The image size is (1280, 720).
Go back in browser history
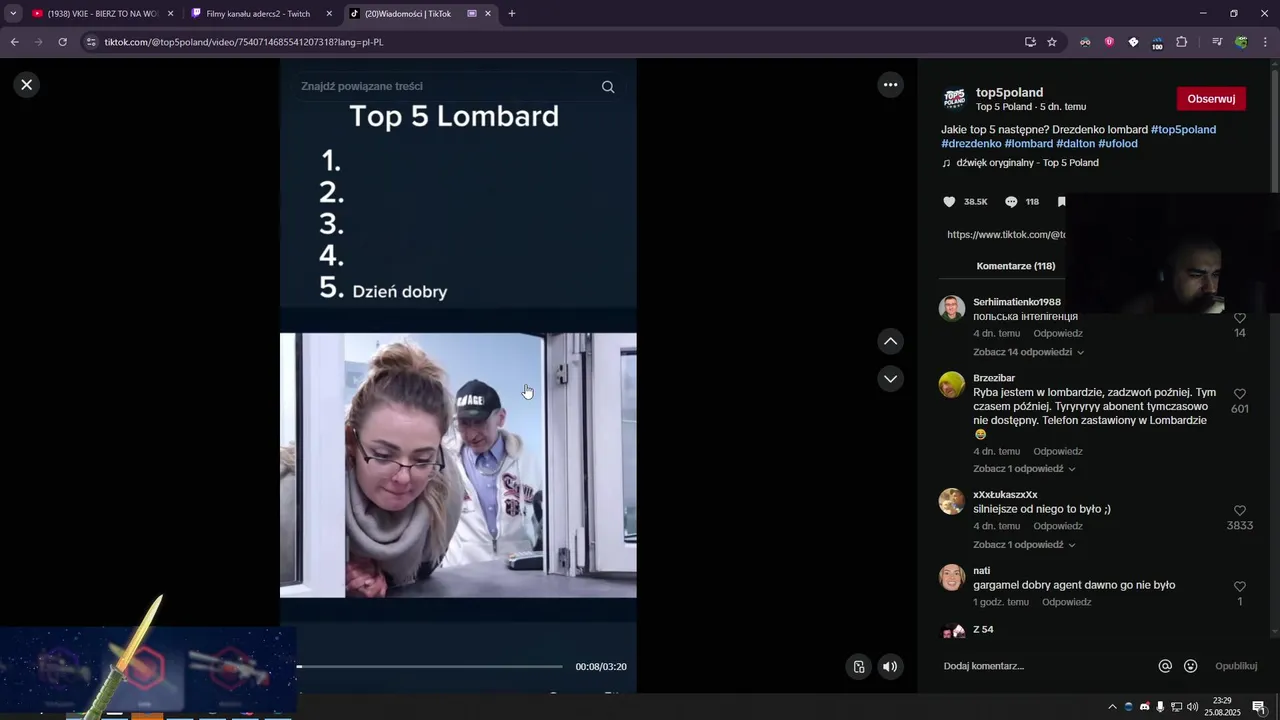(14, 42)
